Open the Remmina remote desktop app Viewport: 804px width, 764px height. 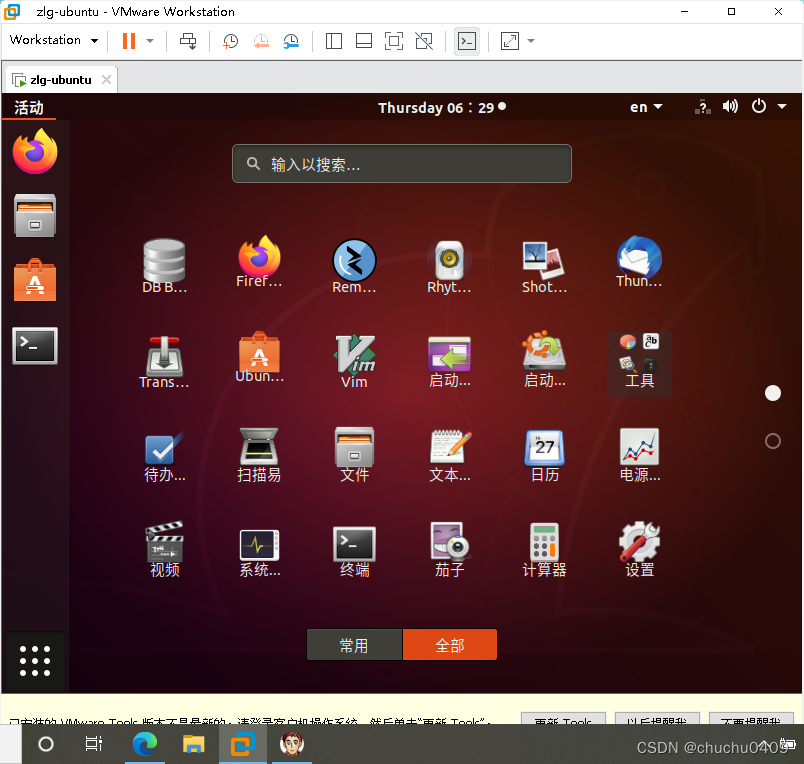click(354, 266)
